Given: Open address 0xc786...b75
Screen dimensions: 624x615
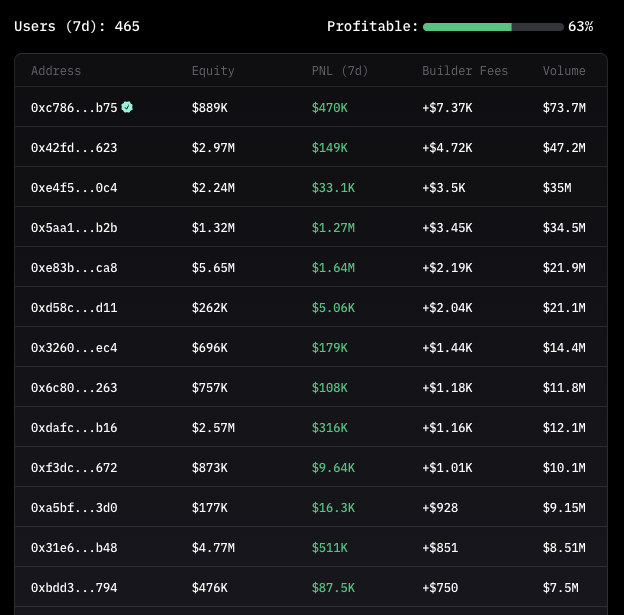Looking at the screenshot, I should [74, 108].
